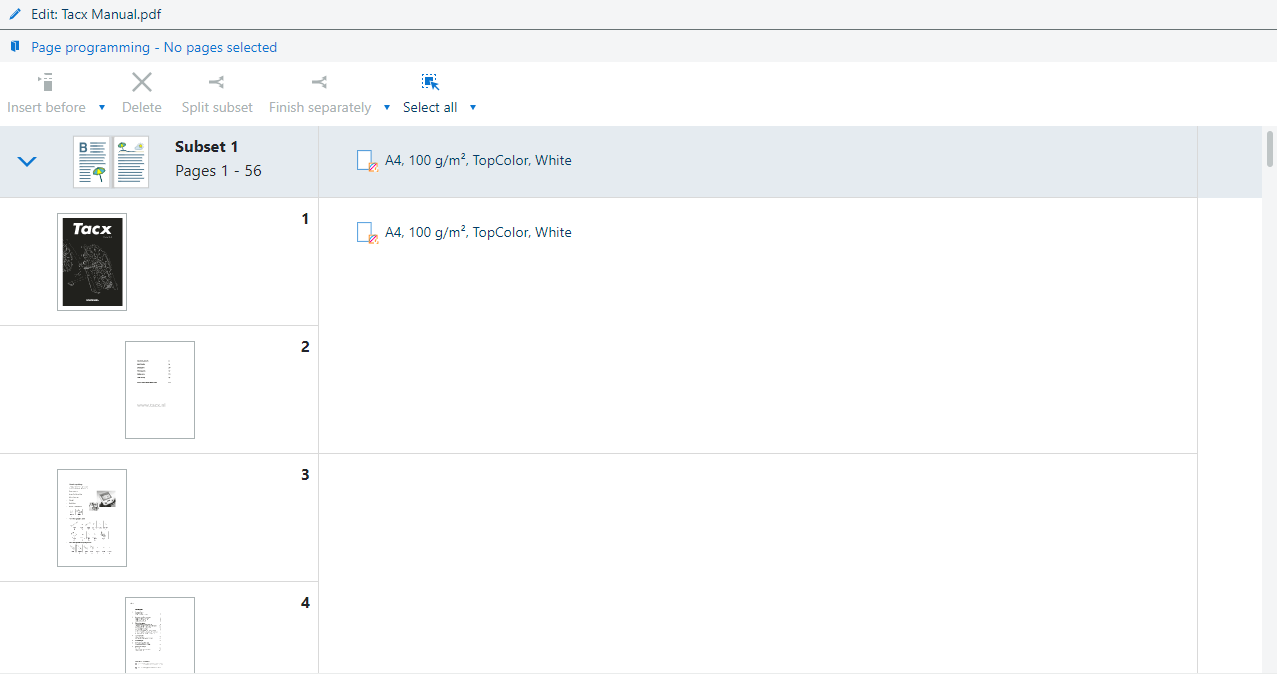Click the Delete X icon
This screenshot has height=674, width=1277.
142,82
